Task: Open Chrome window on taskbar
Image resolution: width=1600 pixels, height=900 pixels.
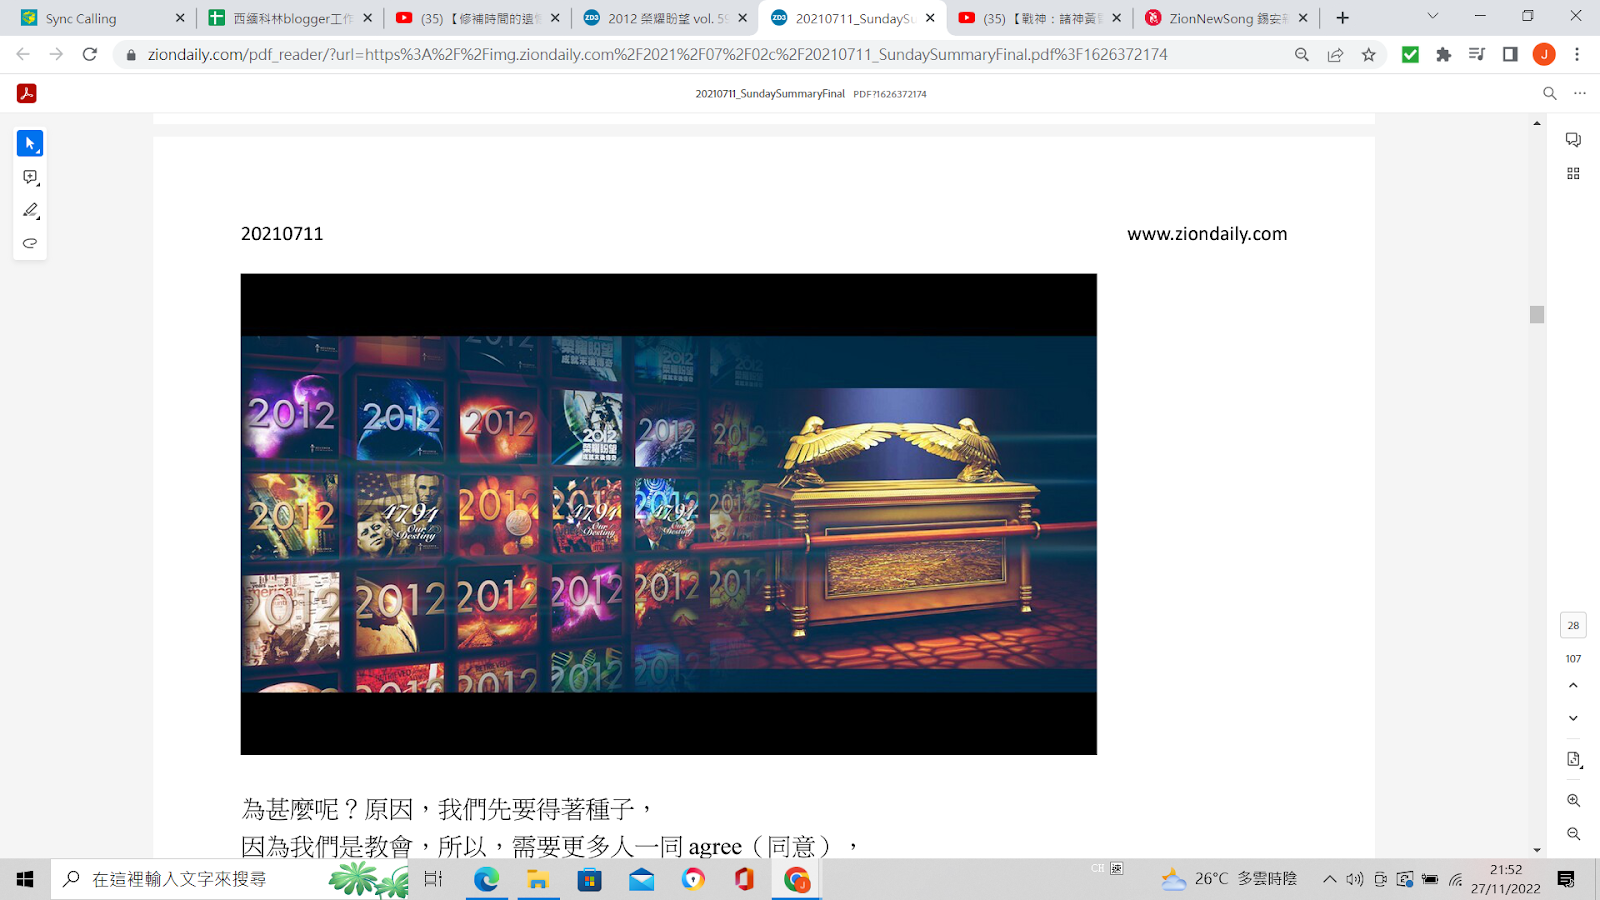Action: pos(796,879)
